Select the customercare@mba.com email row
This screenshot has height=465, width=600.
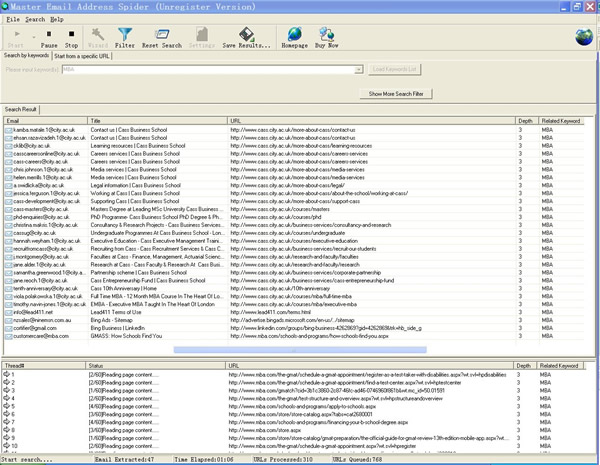(x=42, y=338)
